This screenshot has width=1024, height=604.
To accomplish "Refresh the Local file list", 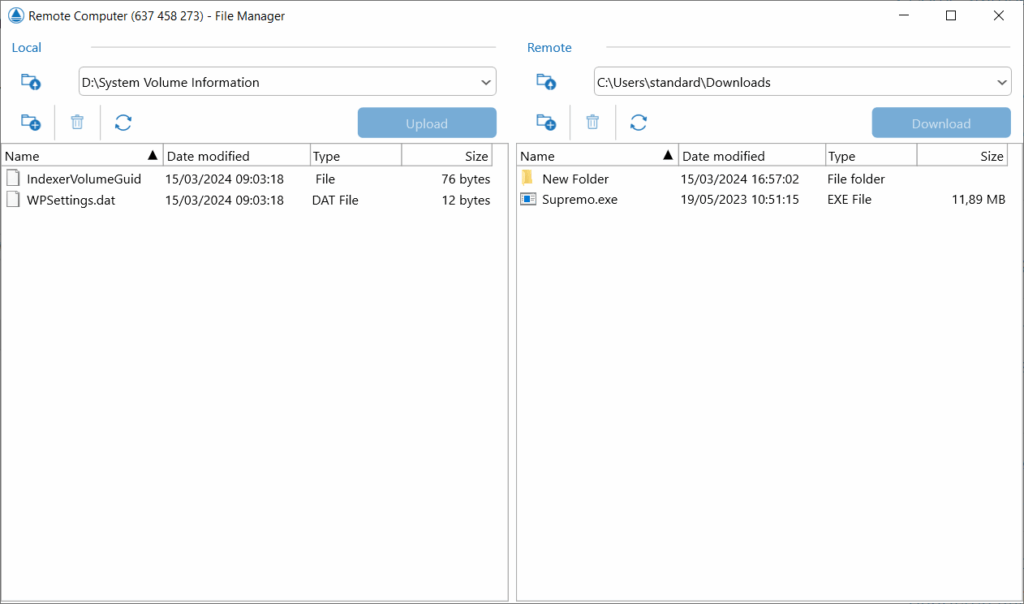I will pos(123,123).
